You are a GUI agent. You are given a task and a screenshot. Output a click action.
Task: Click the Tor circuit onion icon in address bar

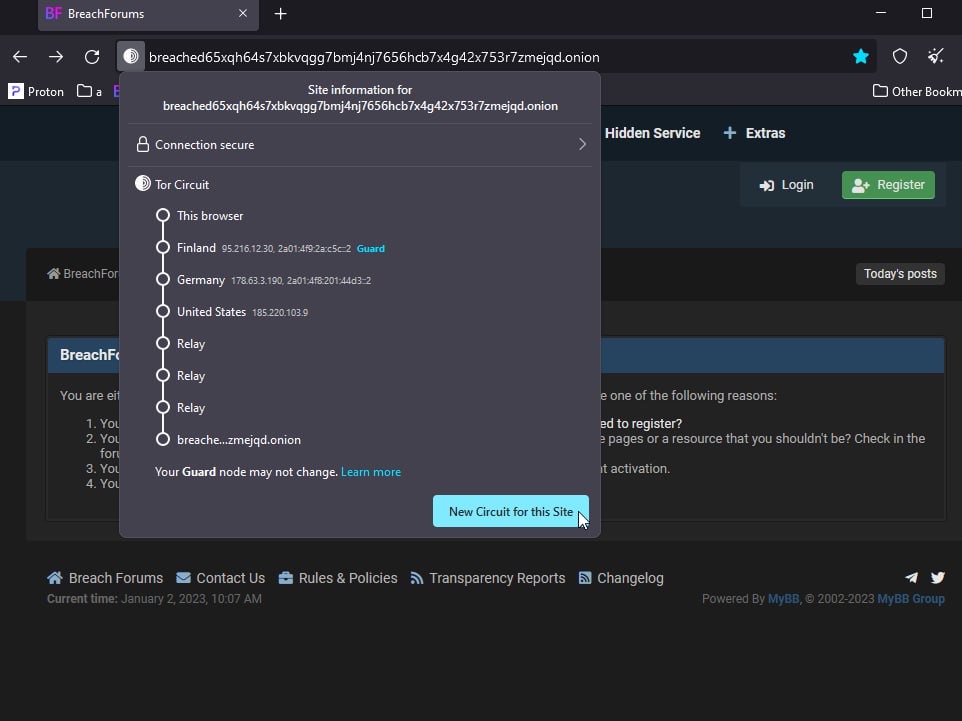[x=131, y=56]
